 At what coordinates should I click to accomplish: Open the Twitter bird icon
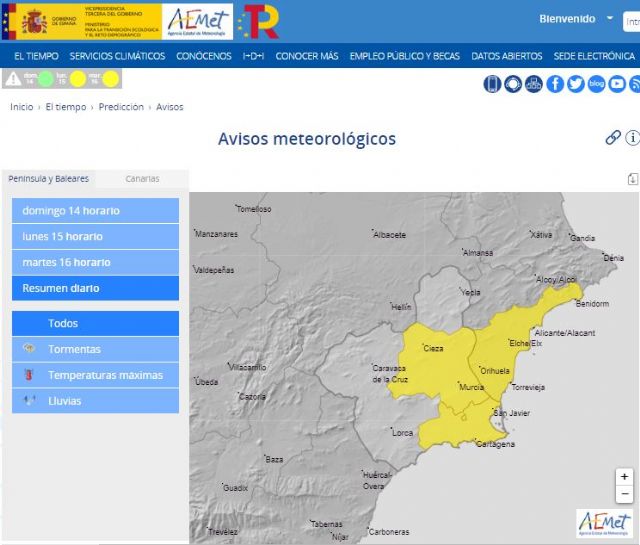[x=576, y=84]
